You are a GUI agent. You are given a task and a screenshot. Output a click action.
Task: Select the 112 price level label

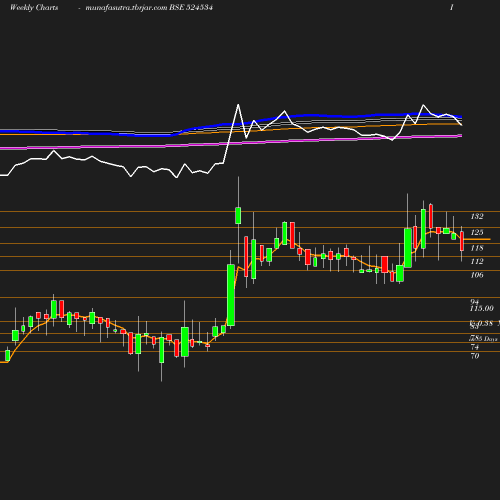pos(477,261)
